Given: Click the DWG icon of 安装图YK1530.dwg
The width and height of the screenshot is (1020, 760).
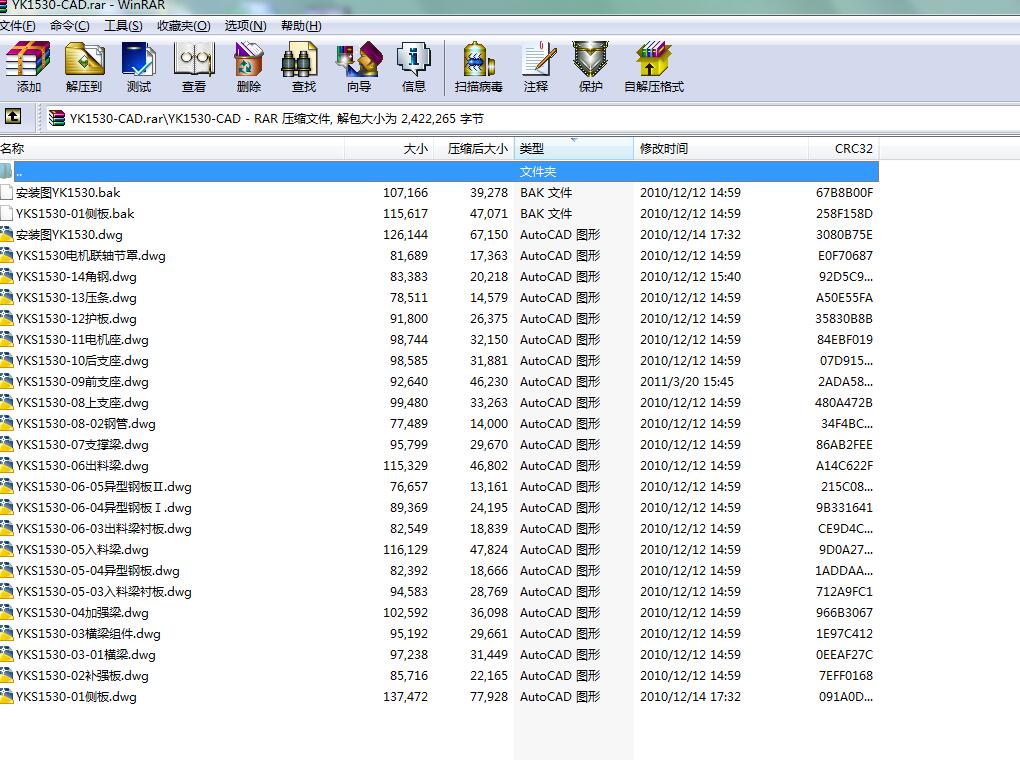Looking at the screenshot, I should click(7, 234).
